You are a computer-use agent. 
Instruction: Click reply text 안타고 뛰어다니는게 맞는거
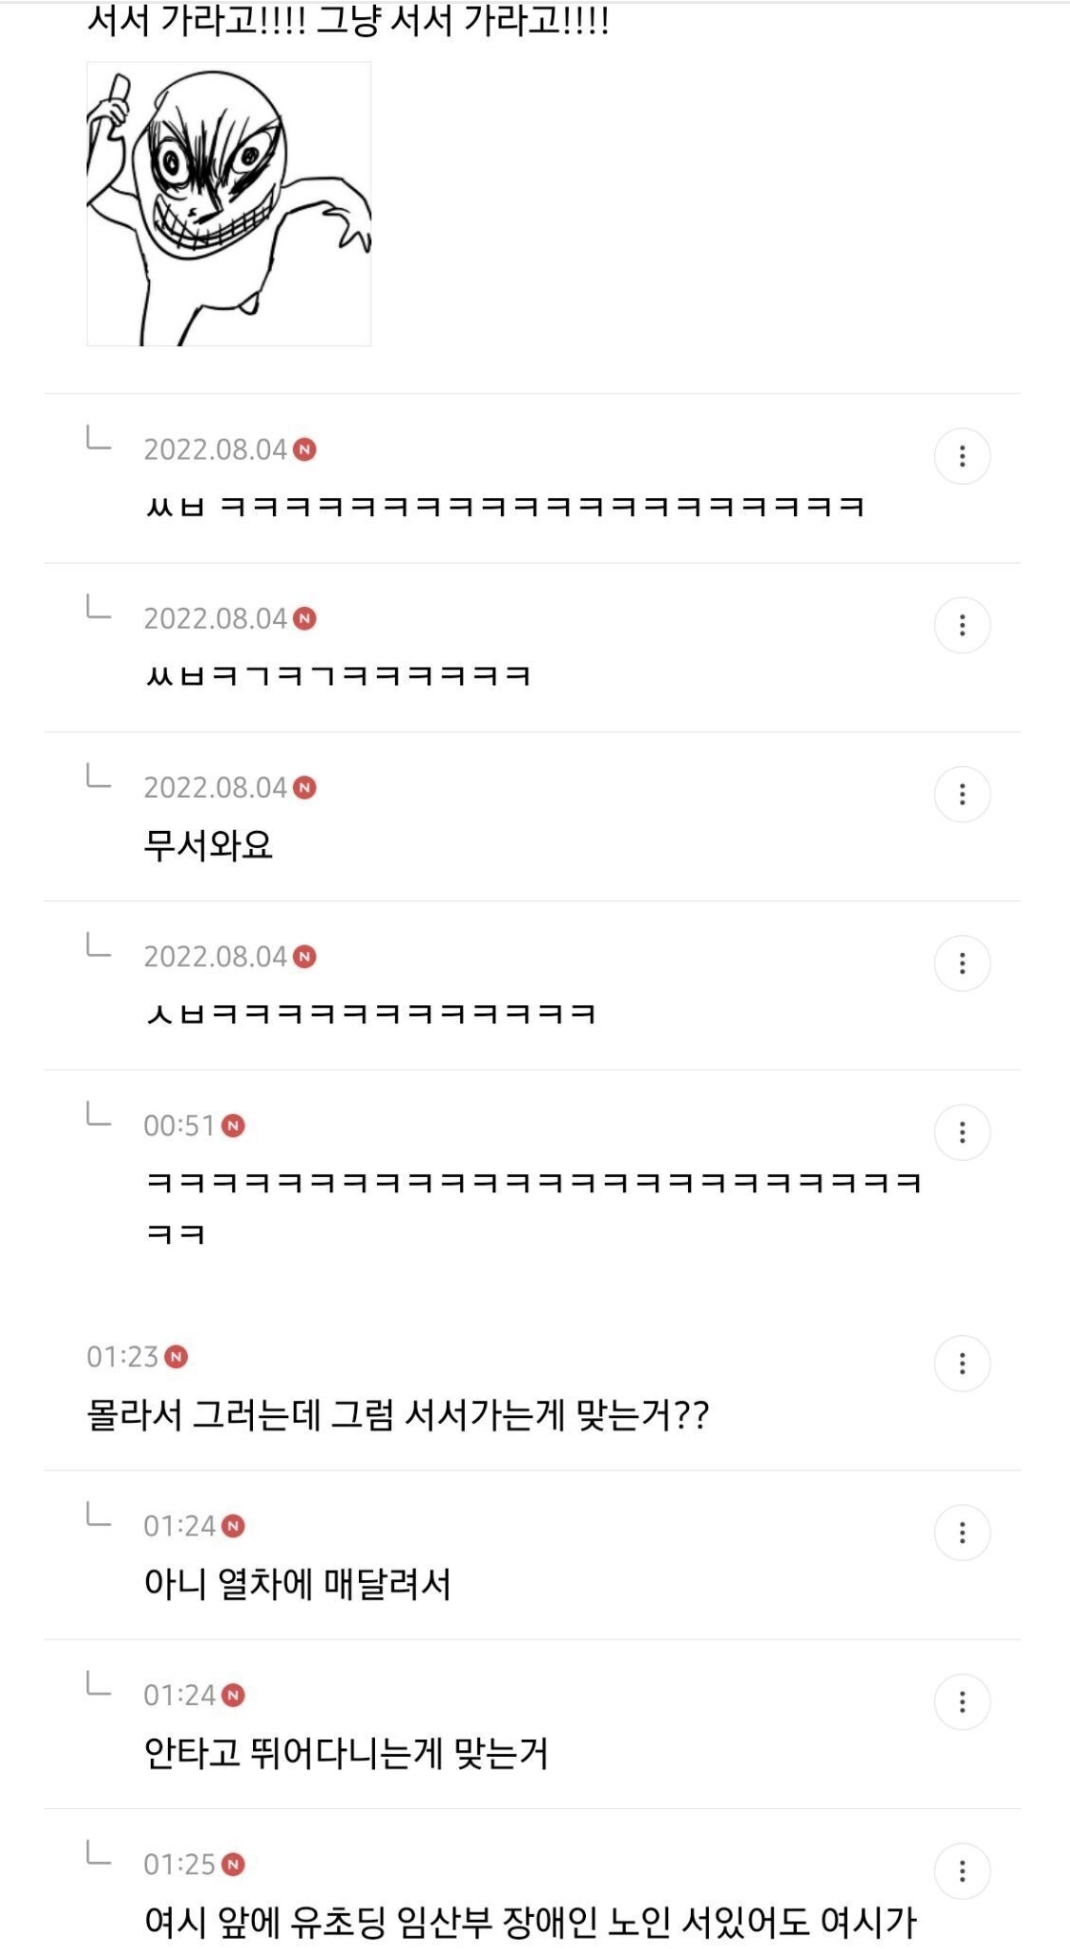pos(346,1753)
